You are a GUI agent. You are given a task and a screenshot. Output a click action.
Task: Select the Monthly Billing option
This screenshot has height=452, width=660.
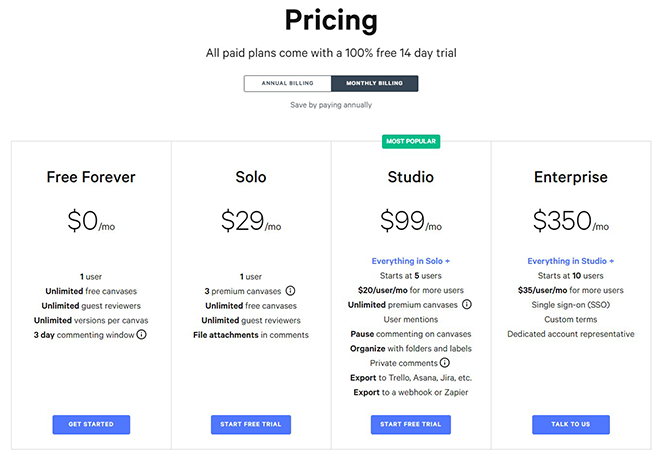[x=375, y=83]
